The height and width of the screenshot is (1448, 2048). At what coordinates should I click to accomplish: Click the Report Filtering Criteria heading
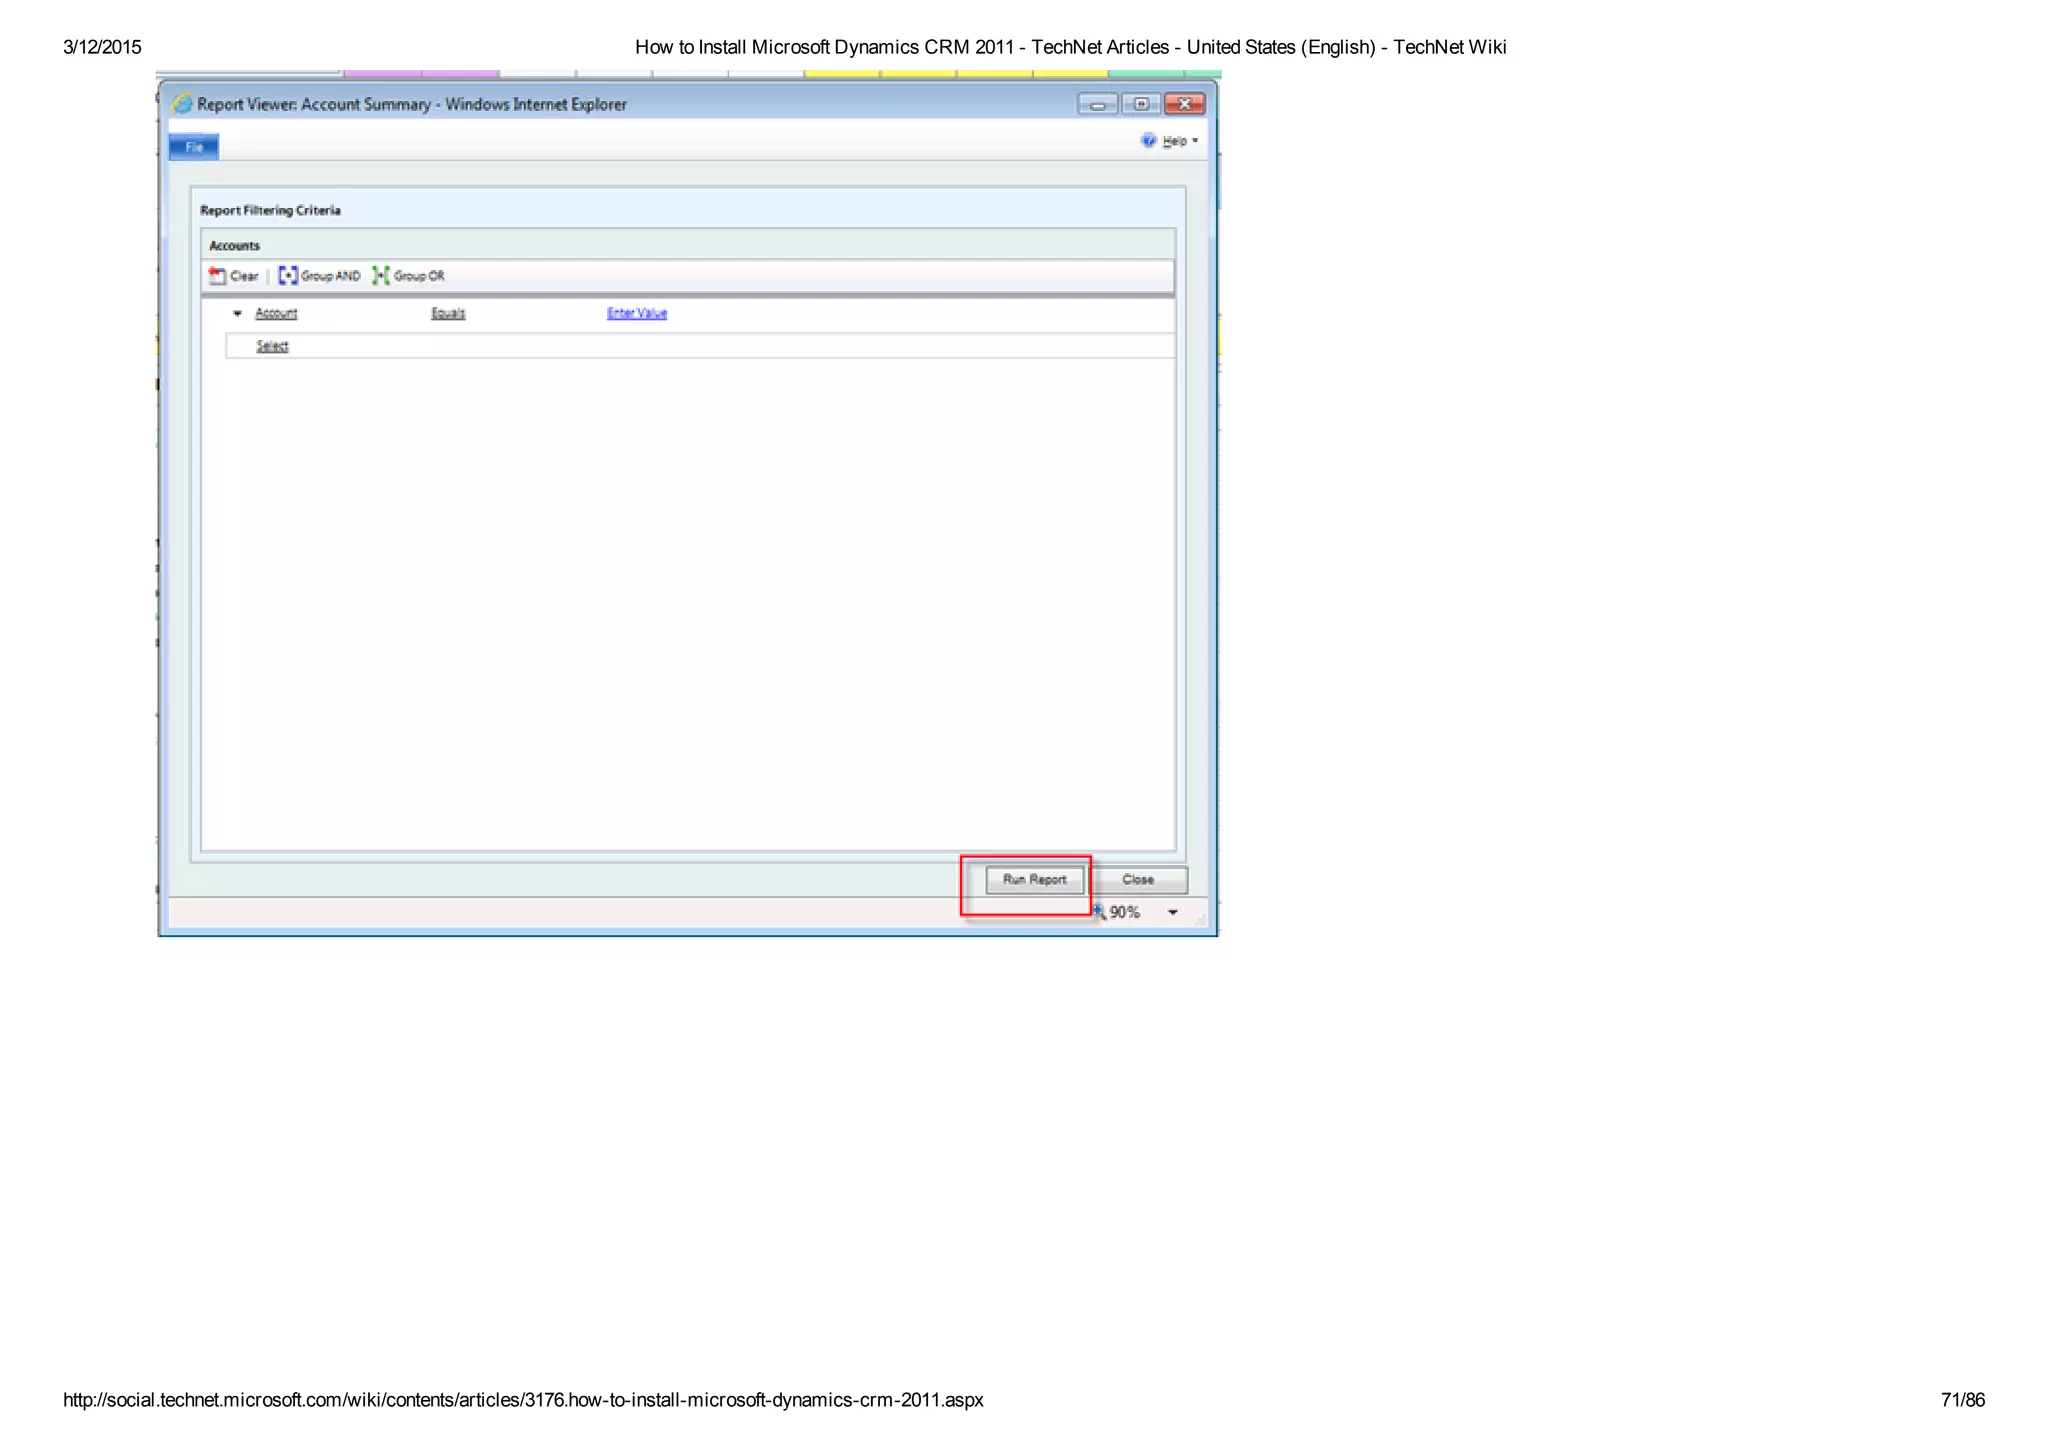(270, 210)
